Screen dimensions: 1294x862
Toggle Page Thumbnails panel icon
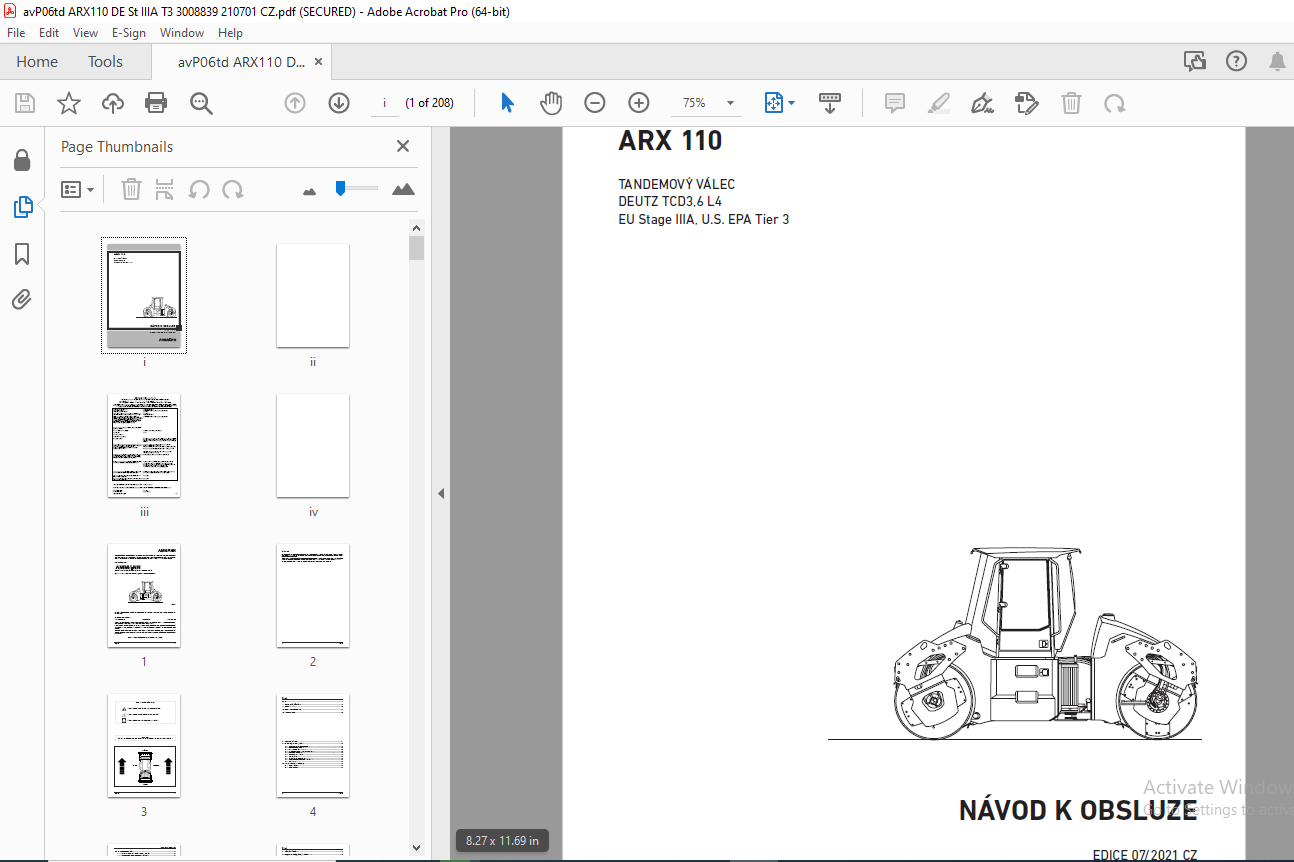tap(22, 207)
